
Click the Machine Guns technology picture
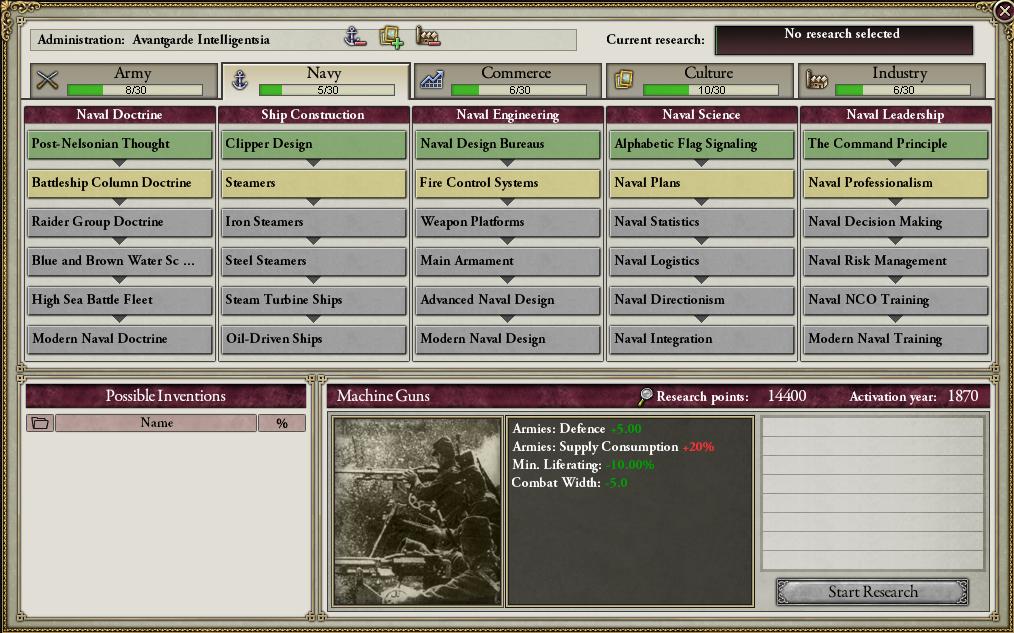418,511
